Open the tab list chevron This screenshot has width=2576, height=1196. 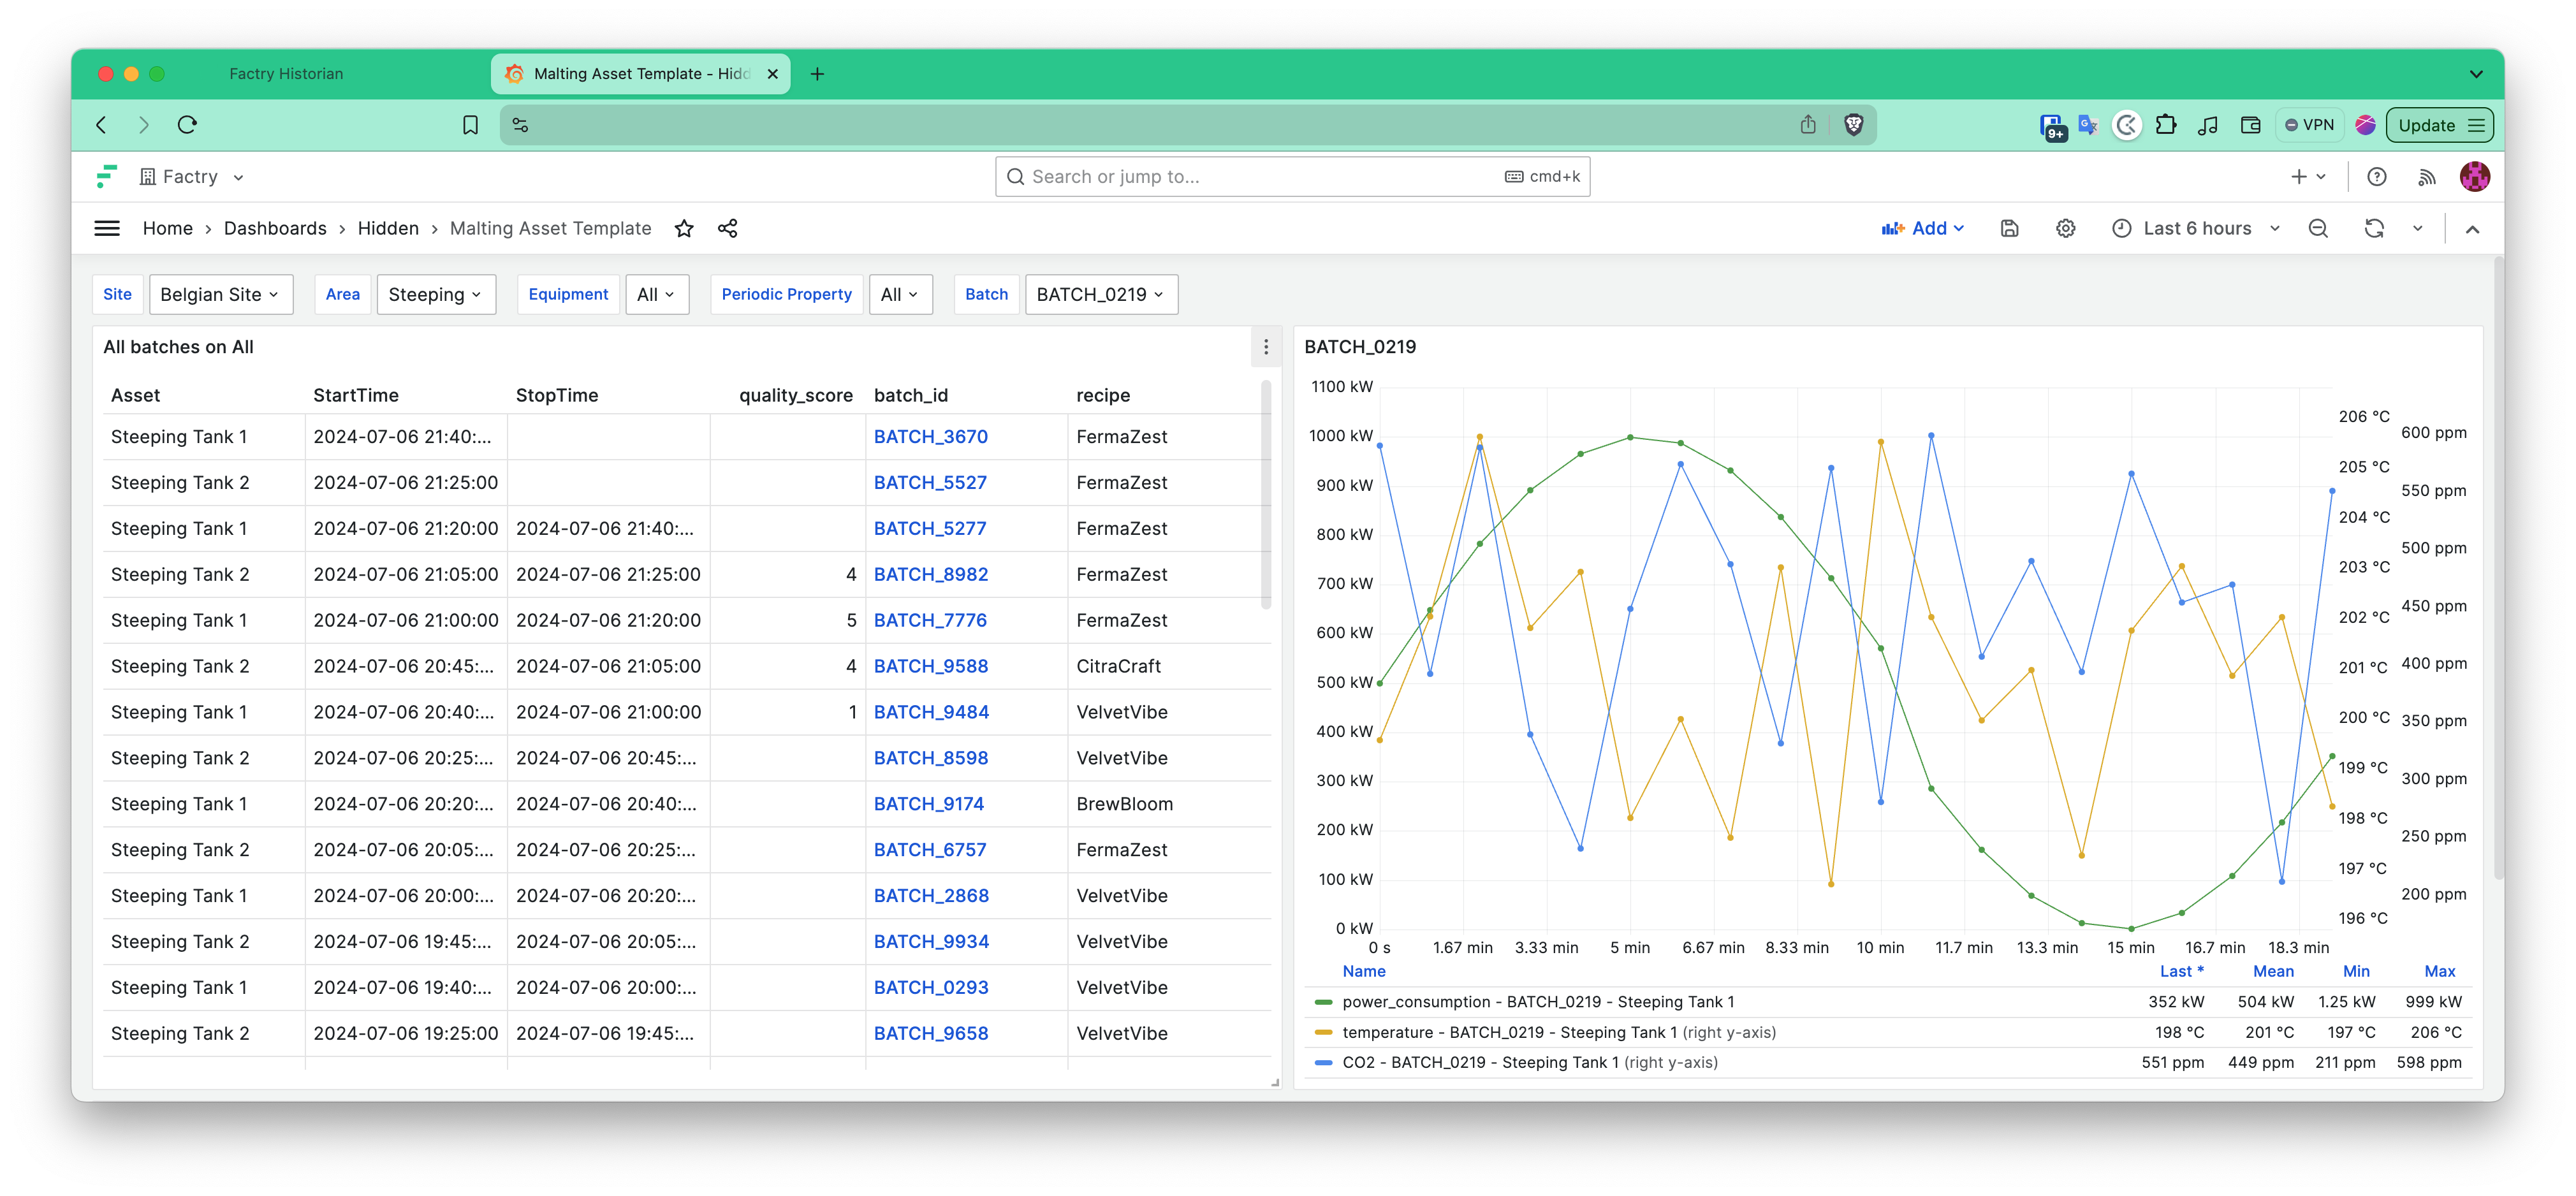2475,74
